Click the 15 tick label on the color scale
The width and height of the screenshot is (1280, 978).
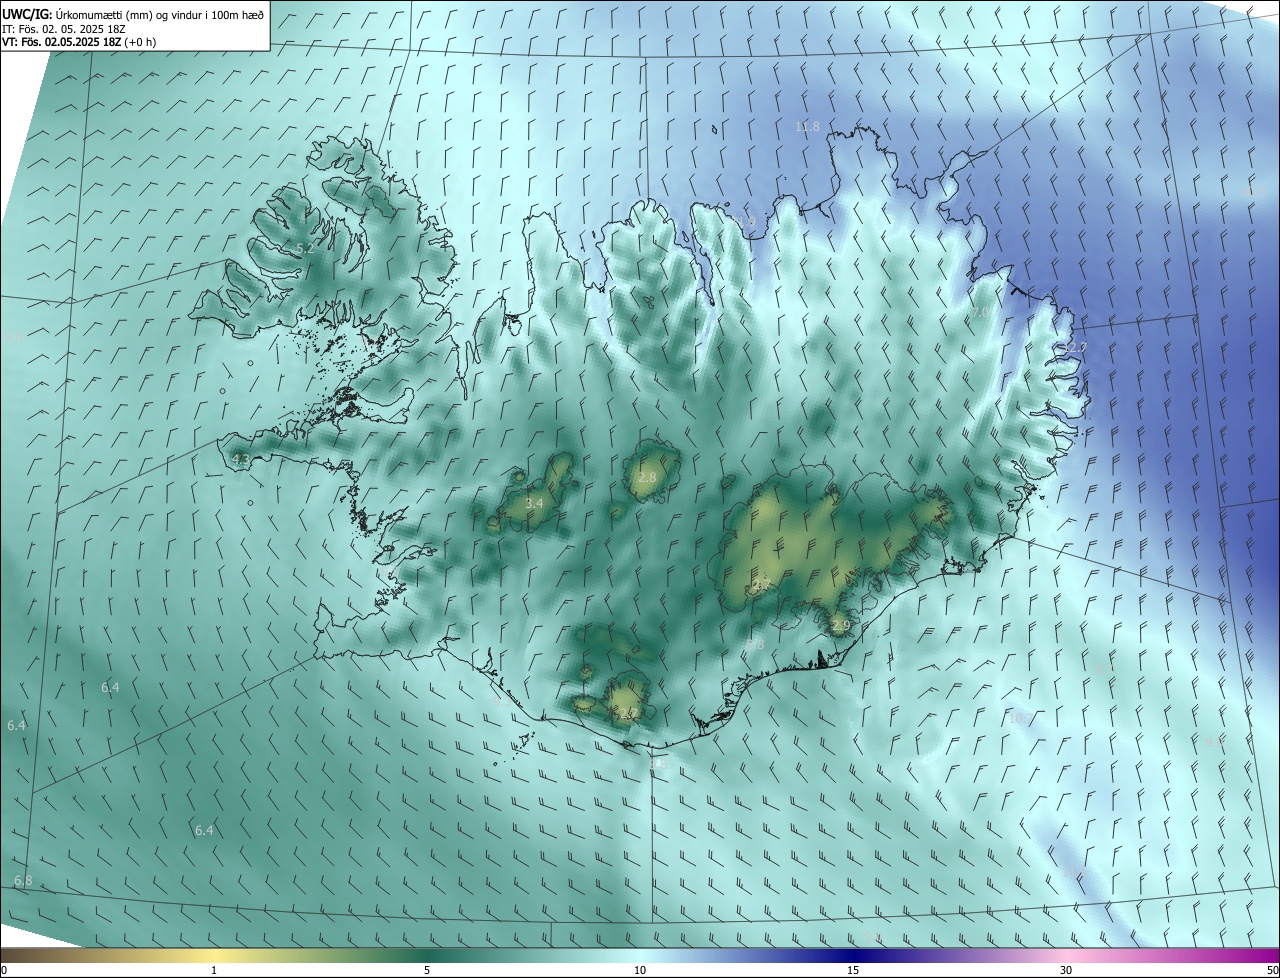click(853, 971)
